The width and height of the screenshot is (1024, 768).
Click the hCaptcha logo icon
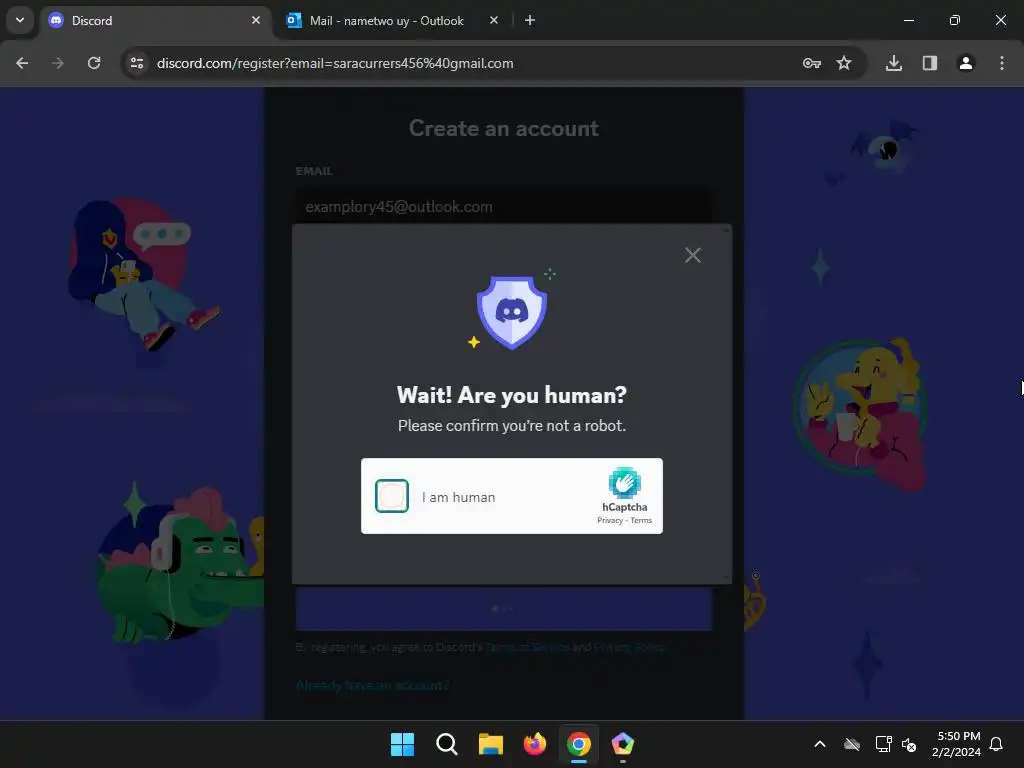[x=625, y=483]
